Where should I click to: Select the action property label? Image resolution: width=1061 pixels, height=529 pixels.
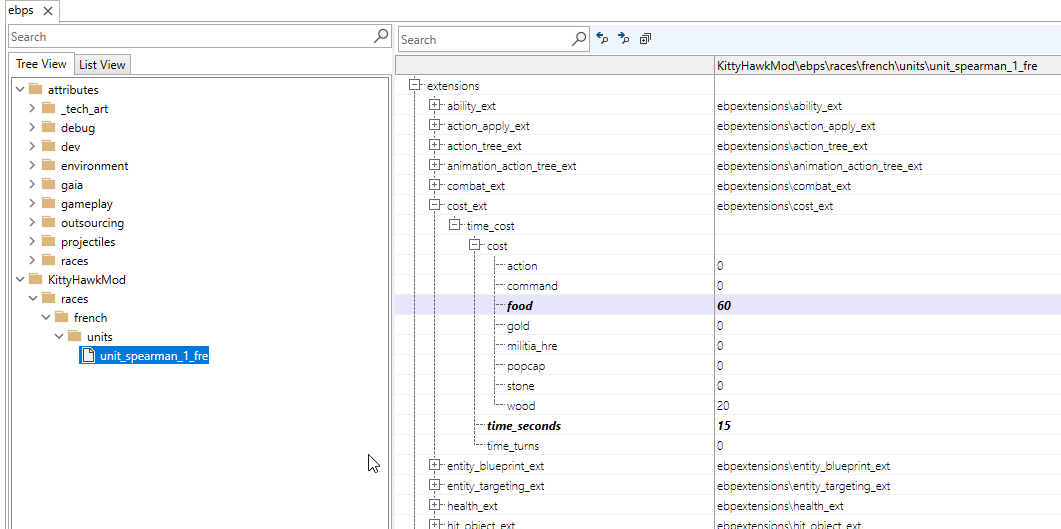pos(522,266)
